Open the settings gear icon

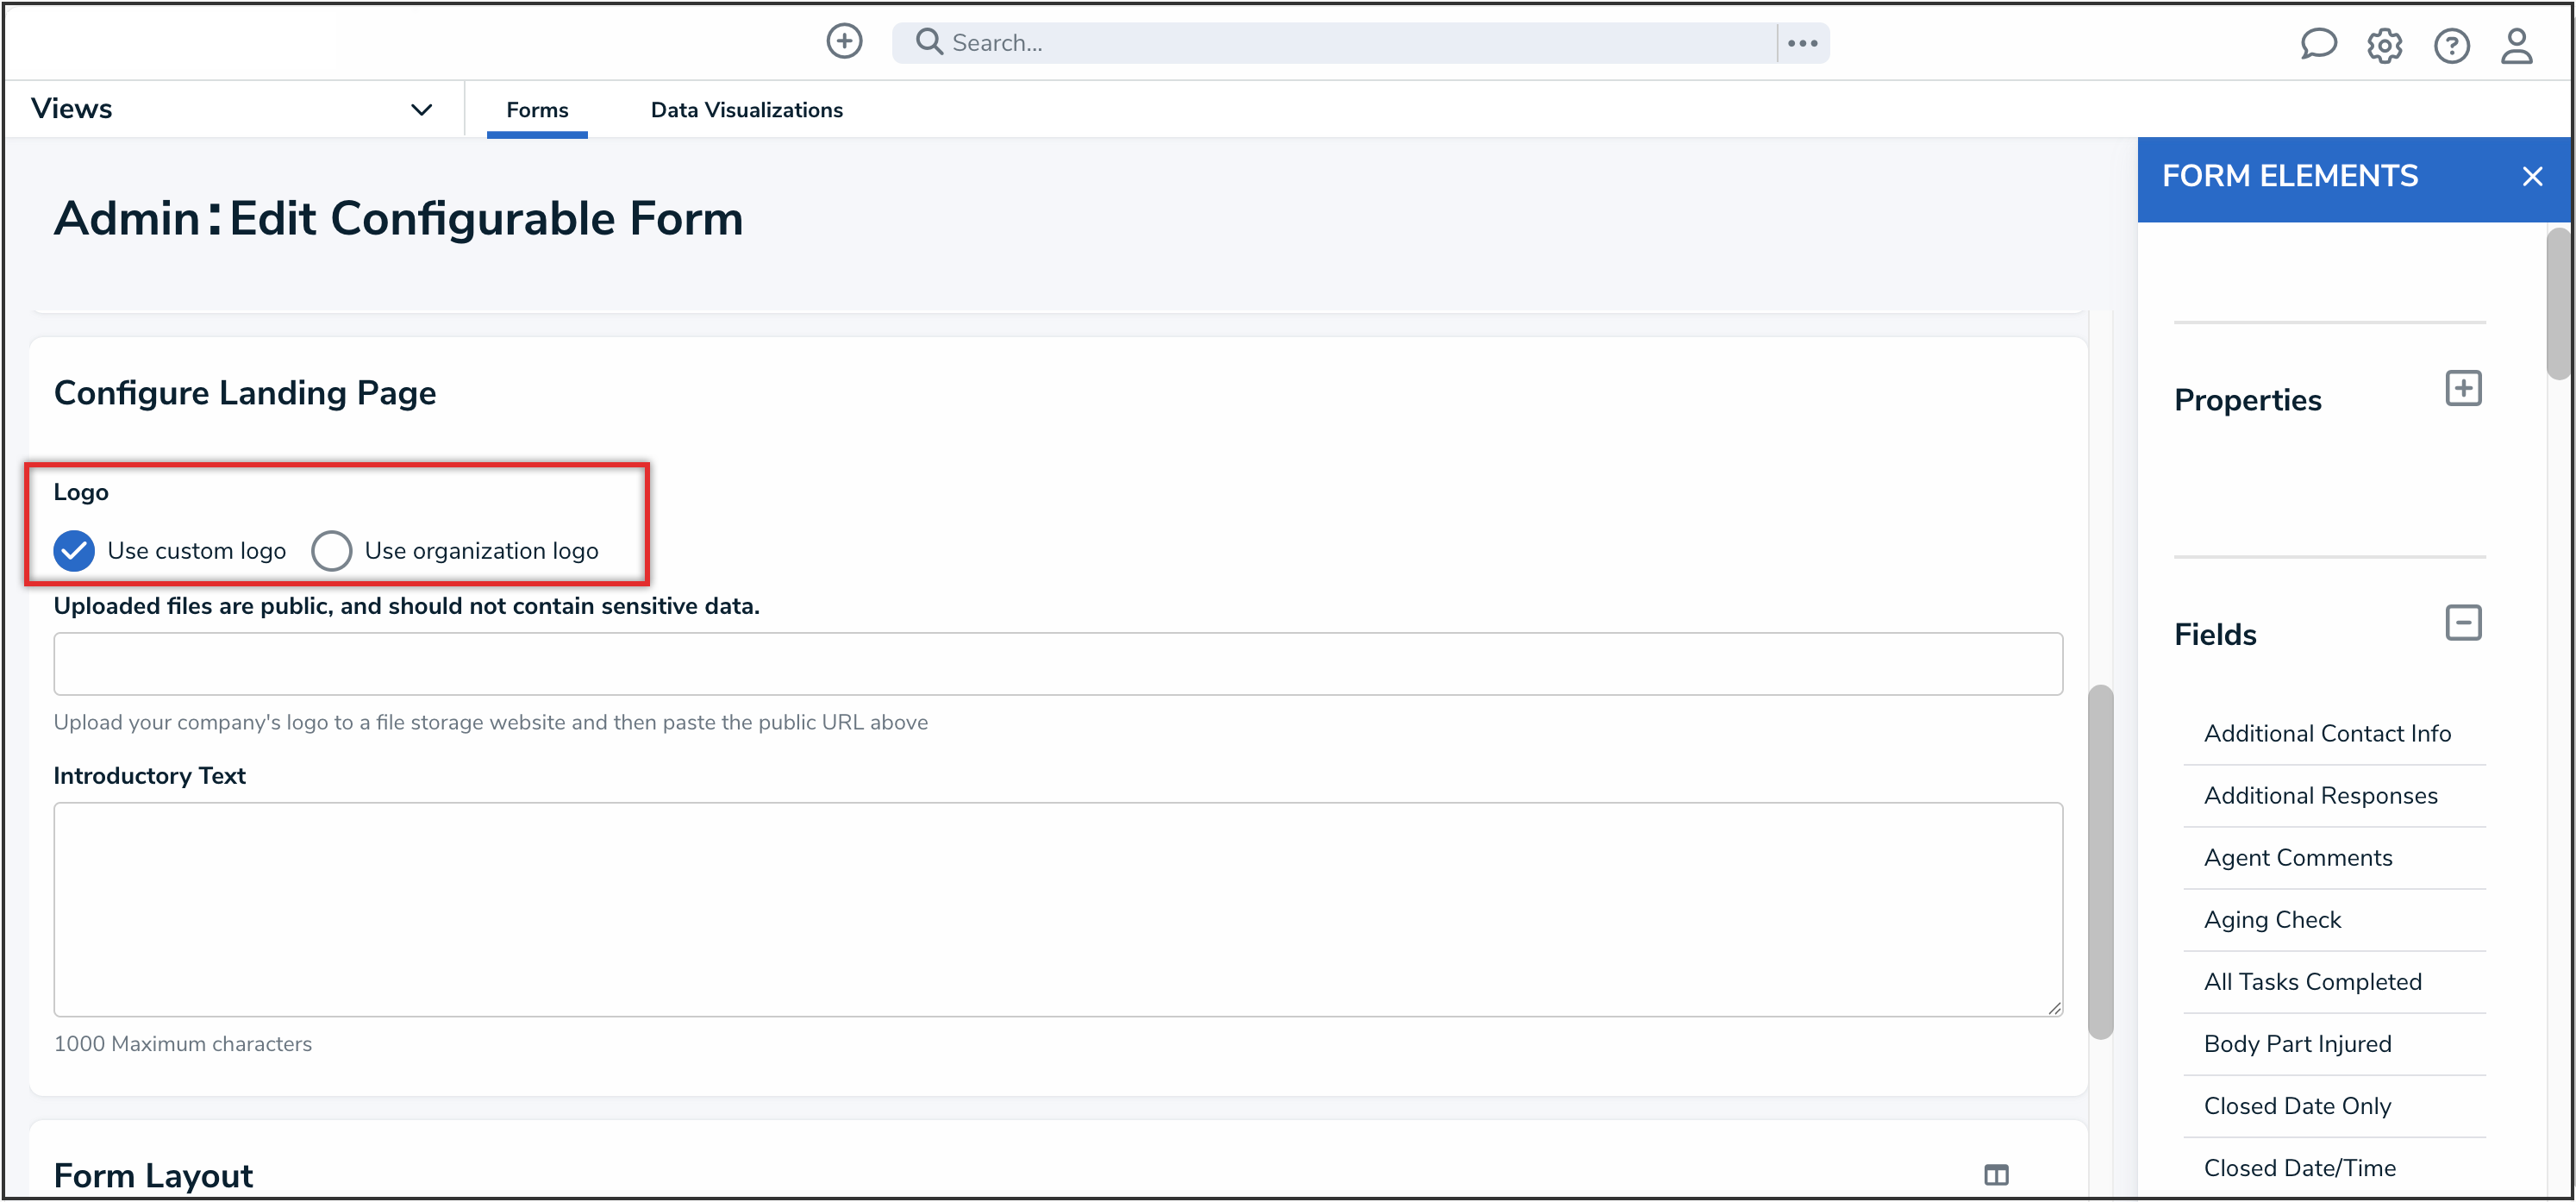click(2384, 46)
